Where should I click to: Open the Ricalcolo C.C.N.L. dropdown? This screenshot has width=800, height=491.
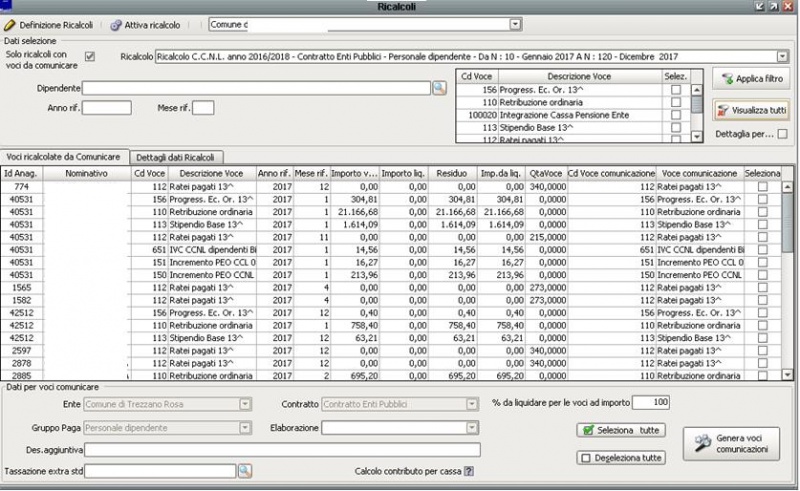(781, 57)
